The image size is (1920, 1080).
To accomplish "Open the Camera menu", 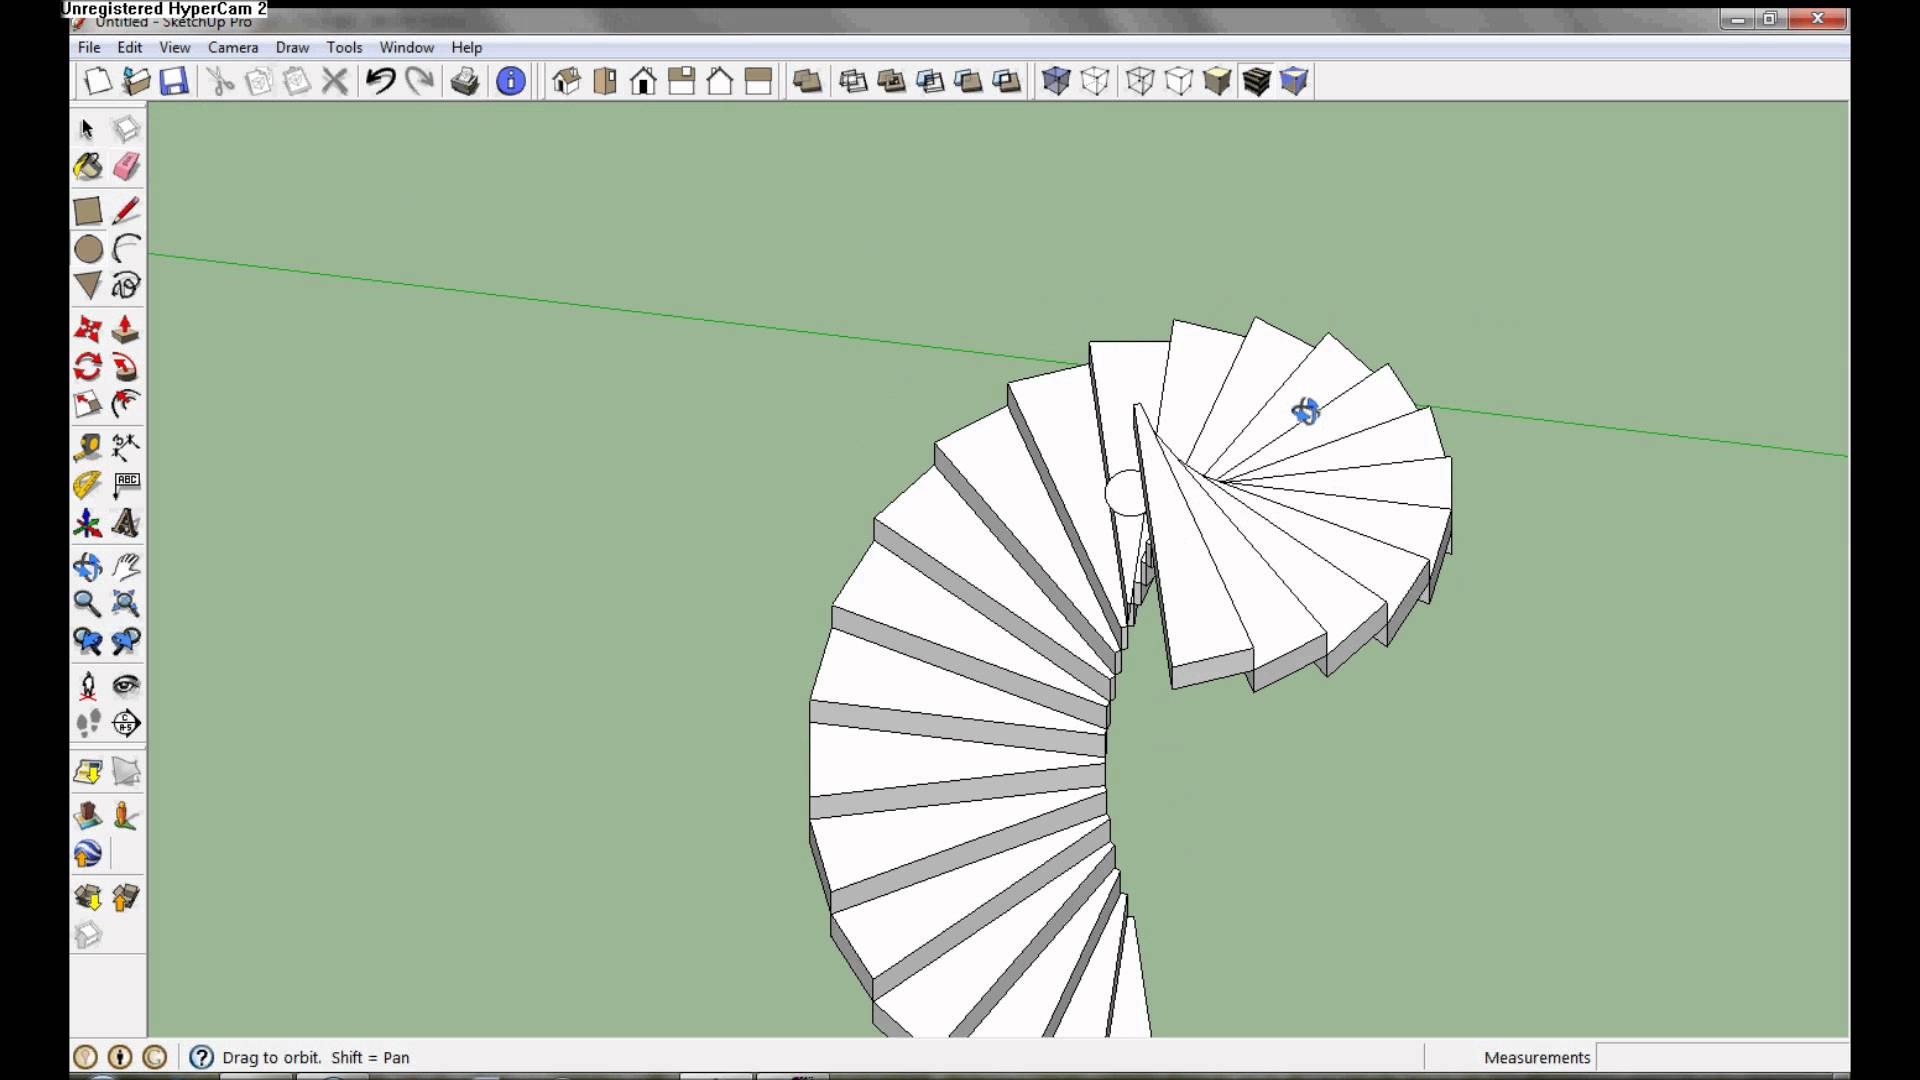I will coord(232,47).
